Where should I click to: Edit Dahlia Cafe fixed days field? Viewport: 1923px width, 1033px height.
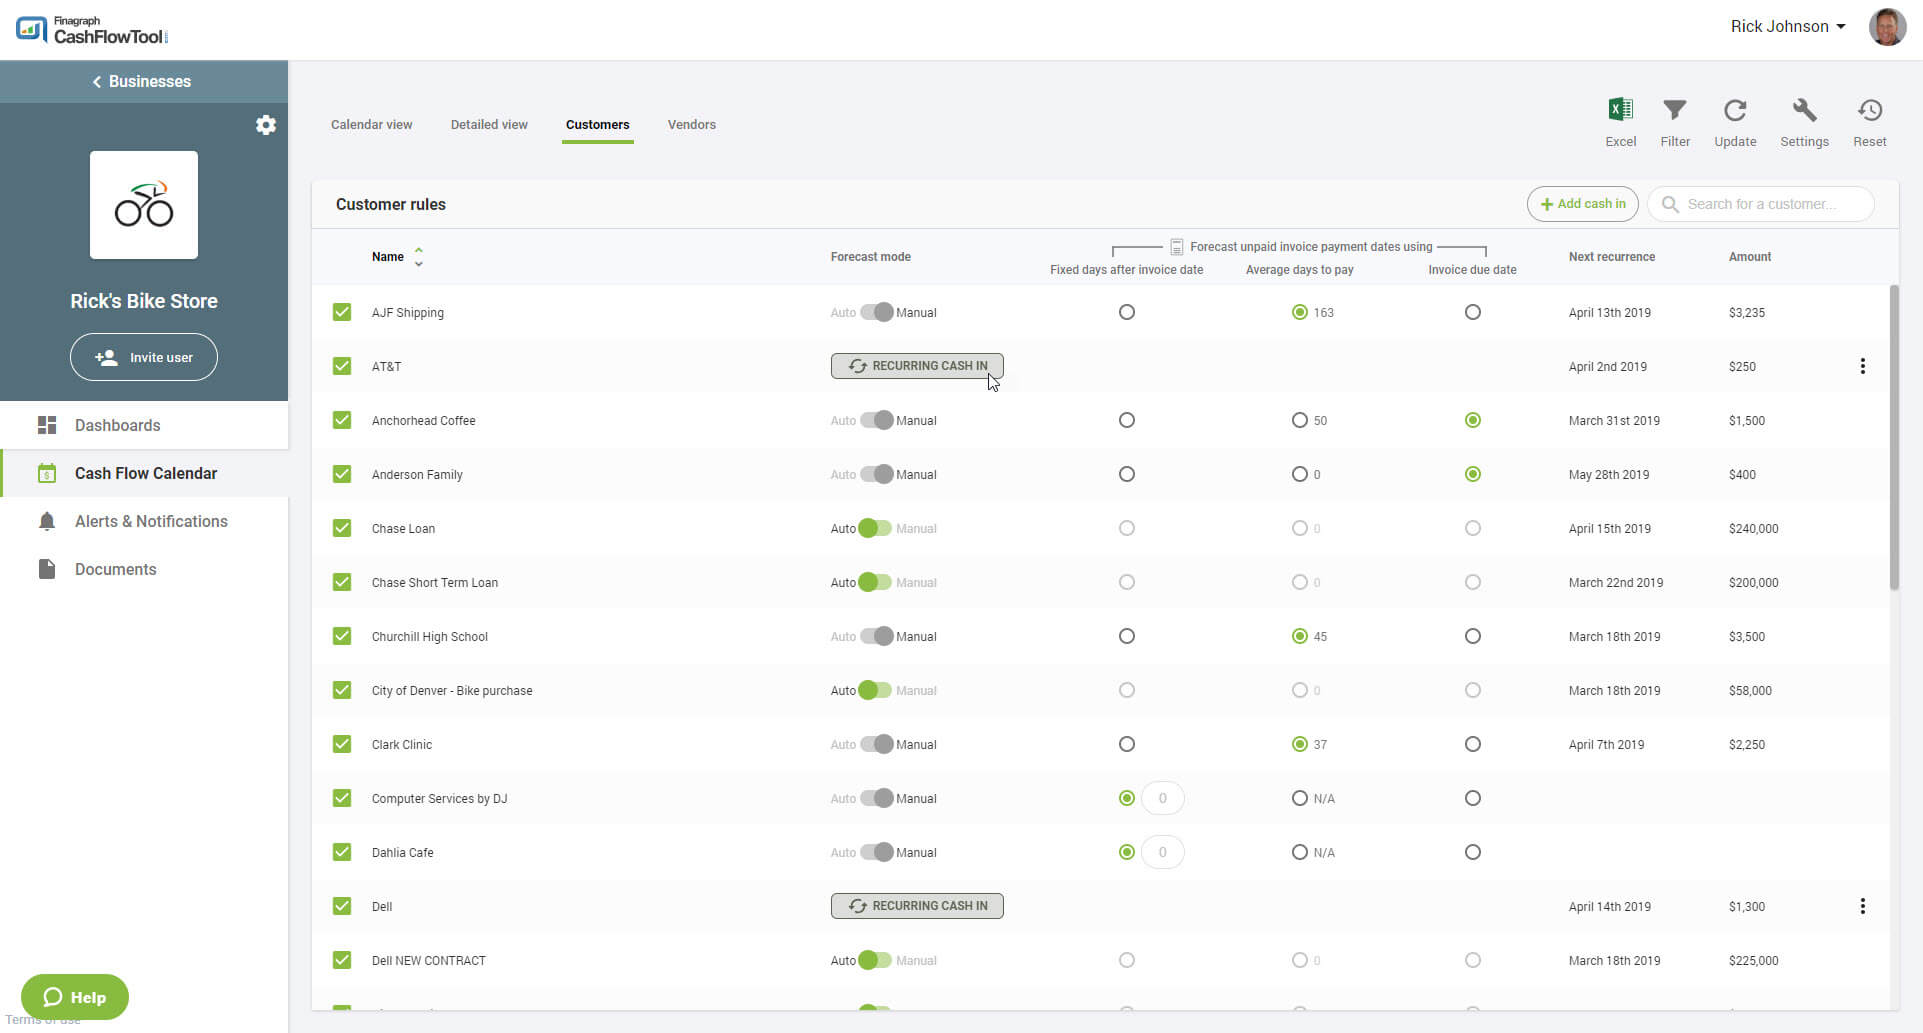(1162, 852)
